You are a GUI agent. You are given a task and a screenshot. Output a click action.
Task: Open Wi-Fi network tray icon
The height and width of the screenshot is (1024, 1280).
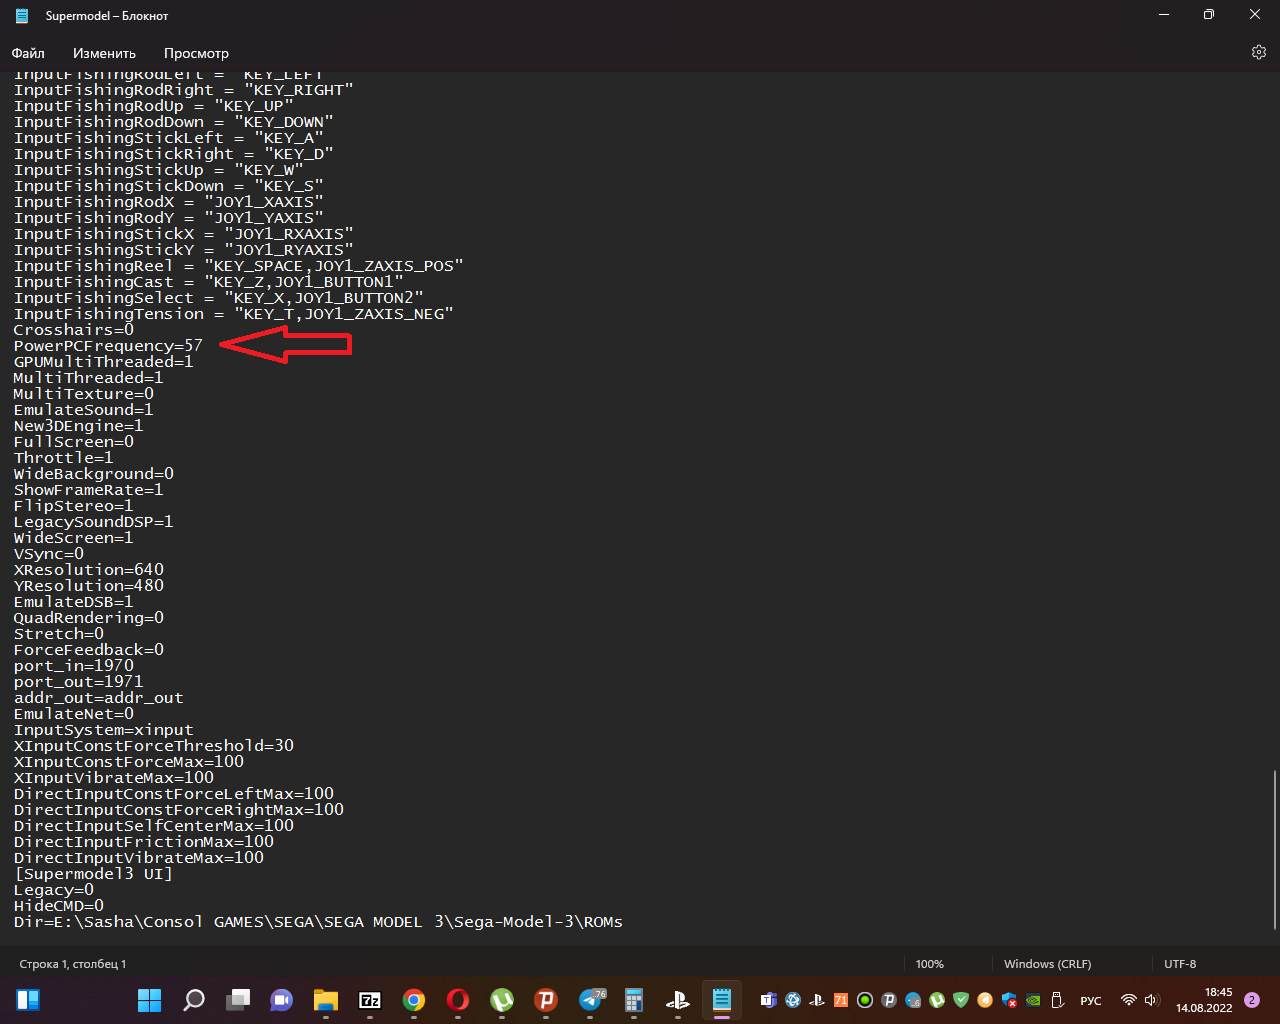point(1129,1000)
